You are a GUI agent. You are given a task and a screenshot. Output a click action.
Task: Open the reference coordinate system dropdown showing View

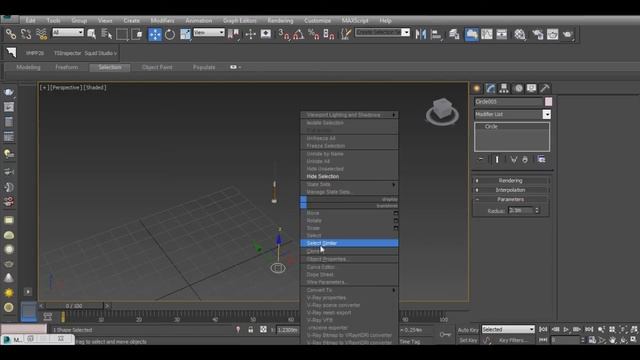(209, 32)
